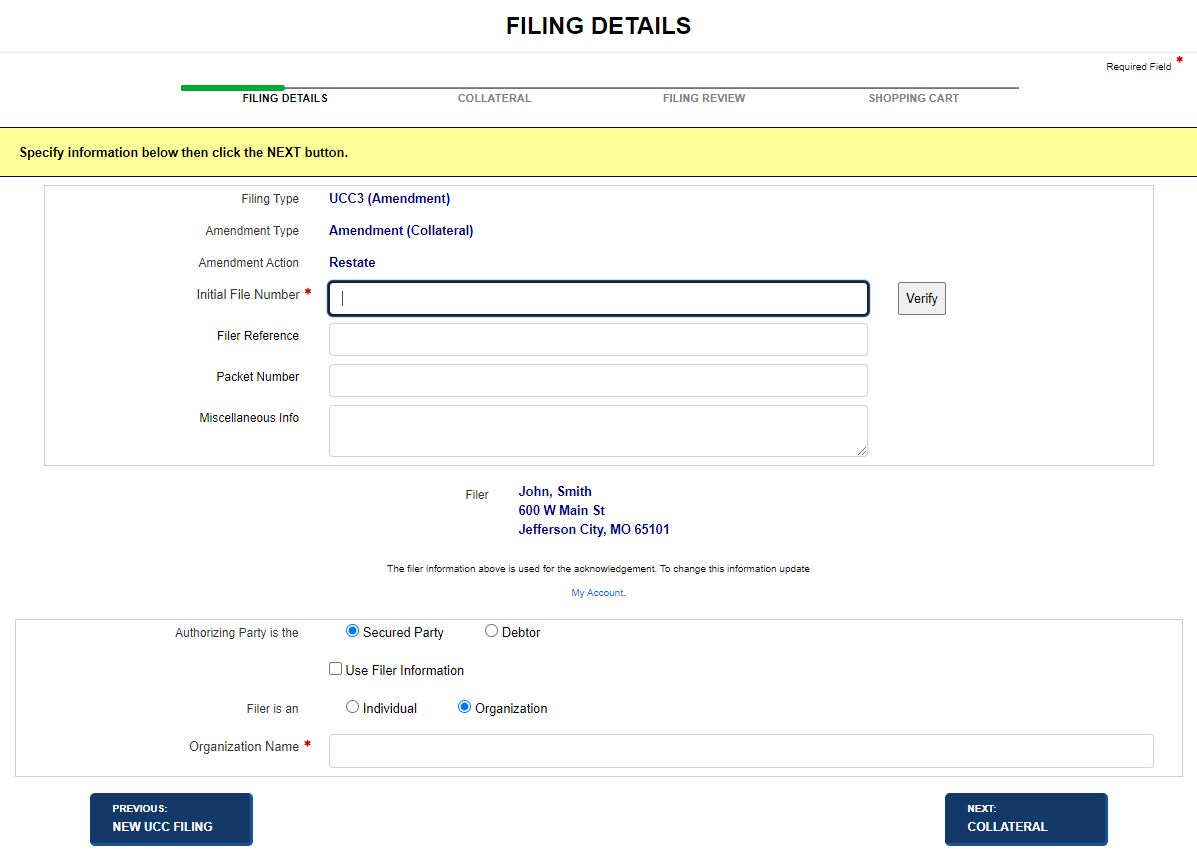This screenshot has width=1197, height=850.
Task: Enable the Use Filer Information checkbox
Action: click(x=335, y=668)
